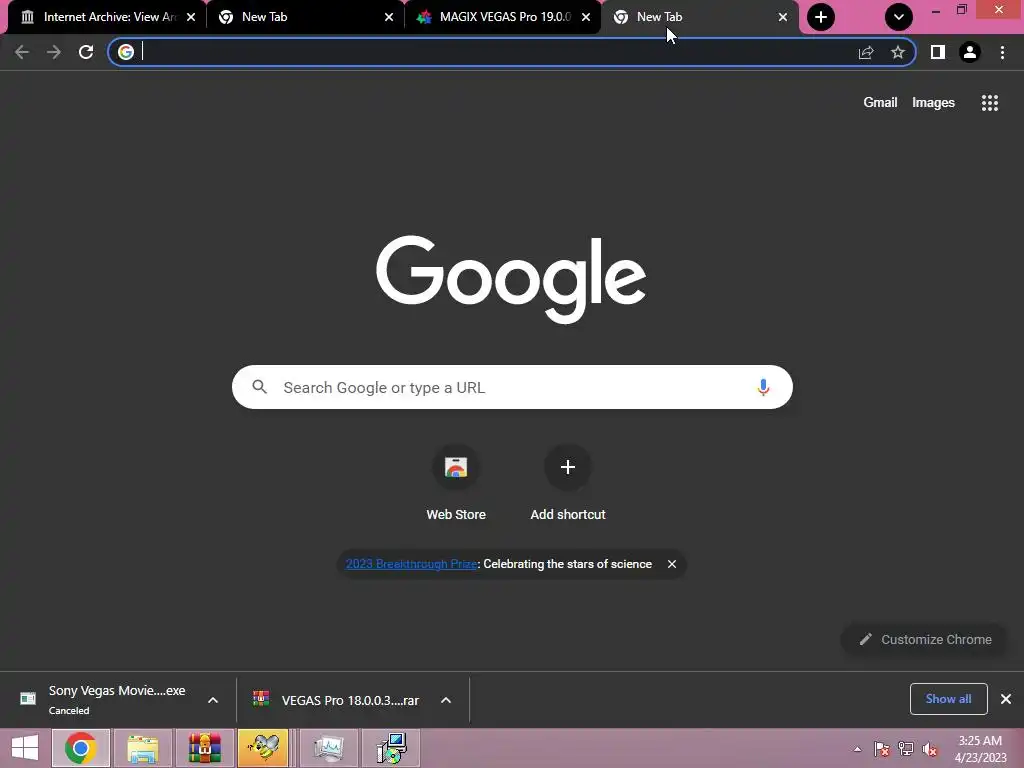
Task: Close the active New Tab
Action: (x=782, y=17)
